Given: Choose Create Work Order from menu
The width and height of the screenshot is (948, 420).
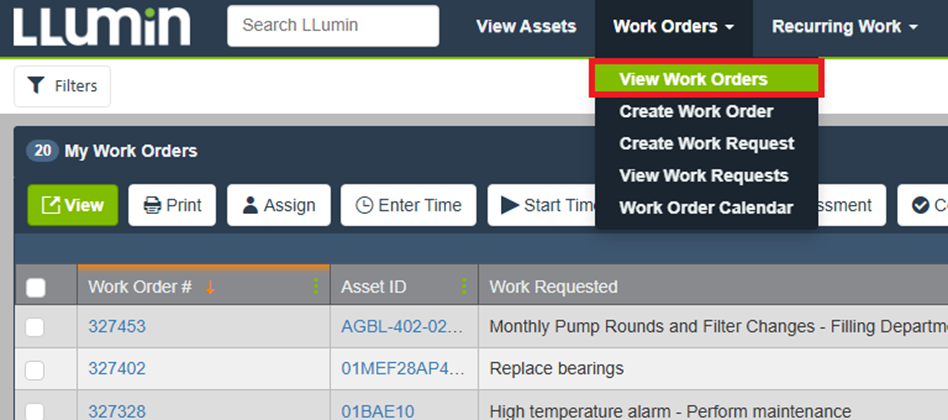Looking at the screenshot, I should [696, 111].
